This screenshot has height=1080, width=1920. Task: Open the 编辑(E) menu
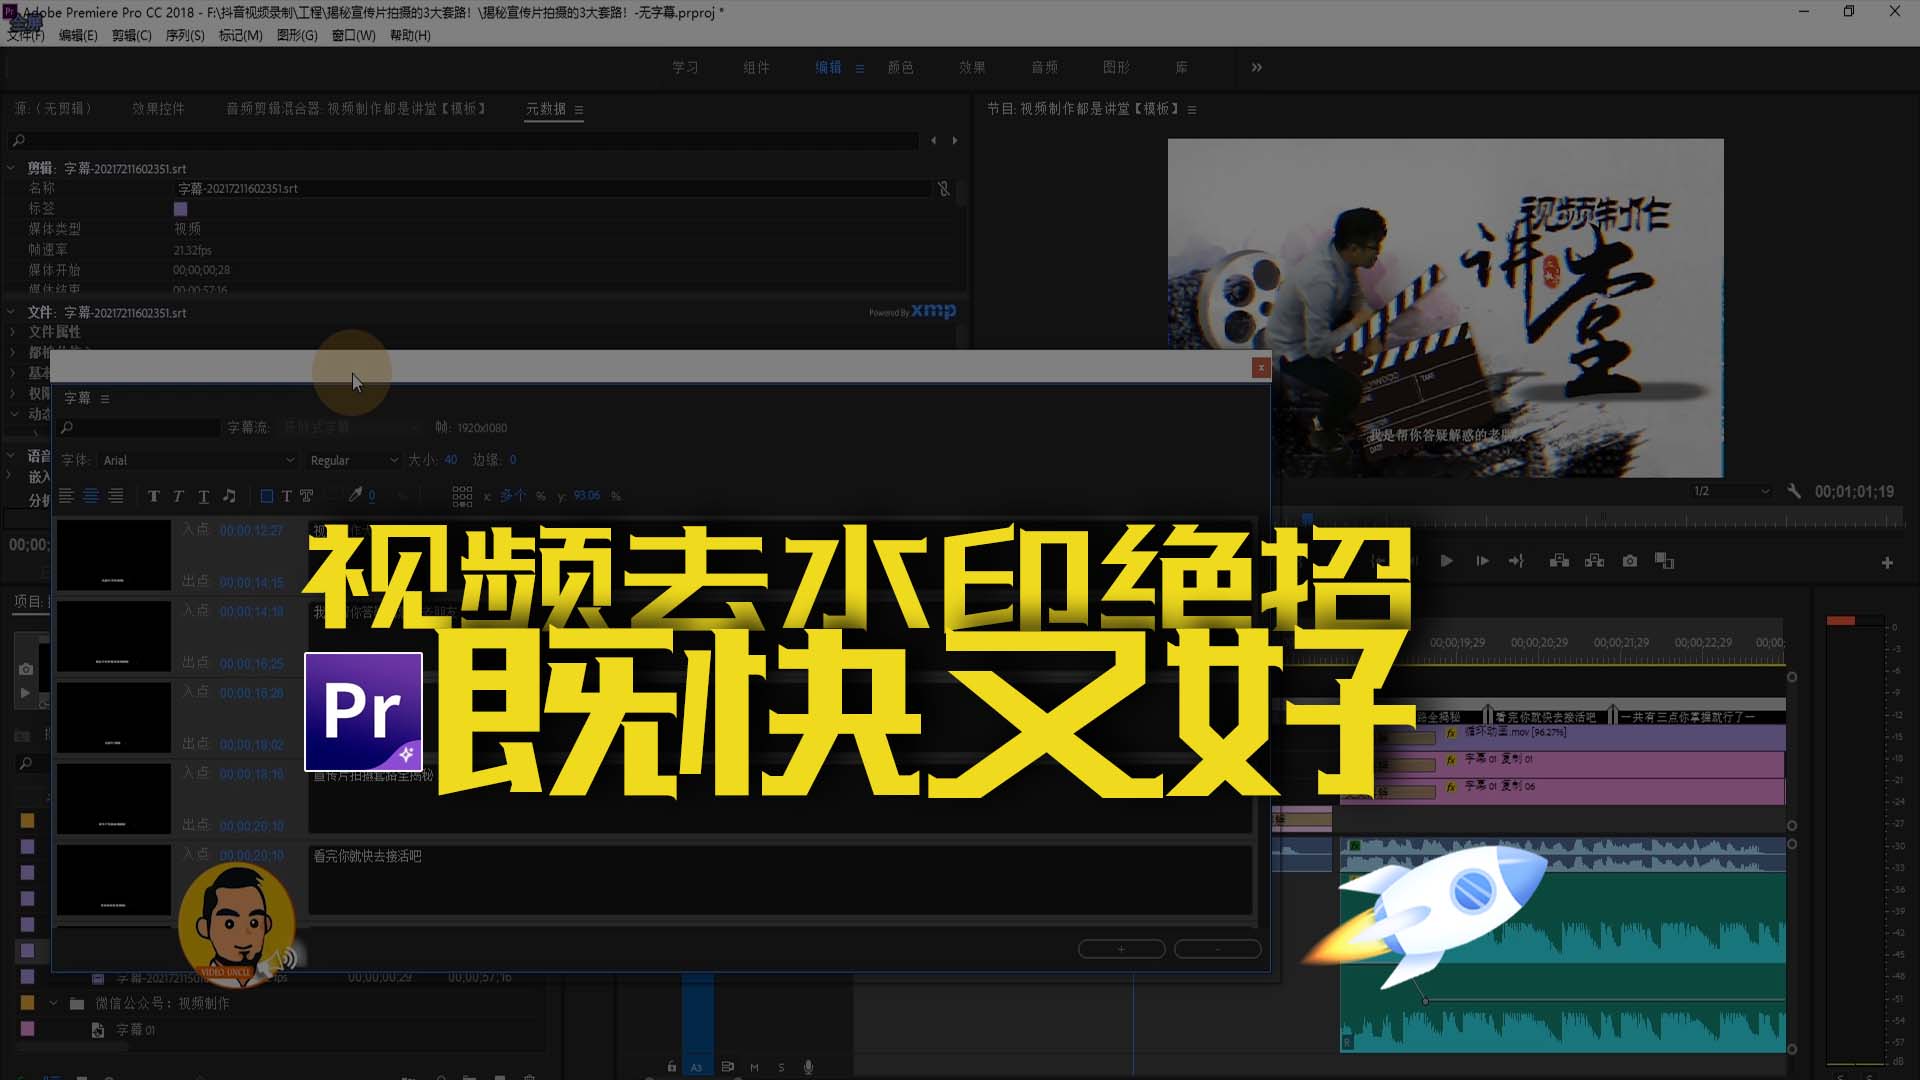78,35
